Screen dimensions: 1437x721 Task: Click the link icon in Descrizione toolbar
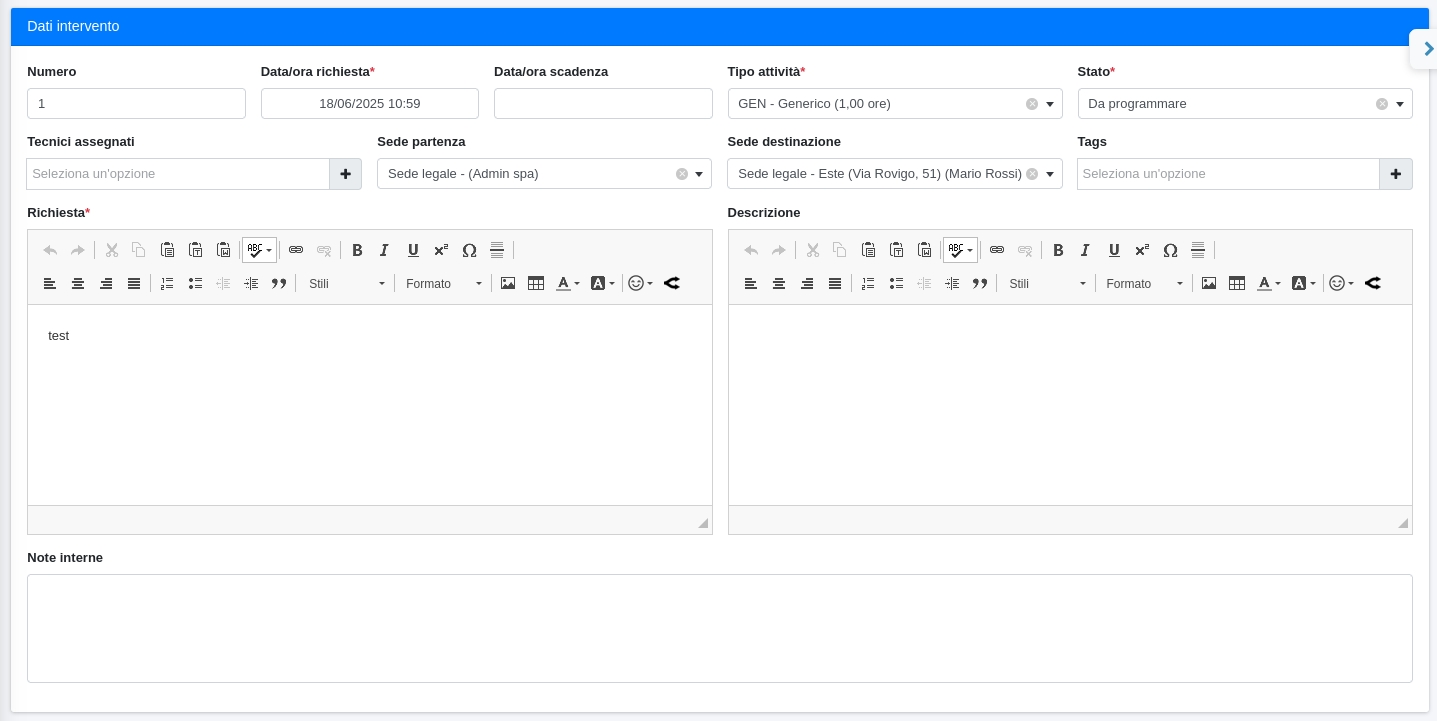tap(997, 250)
